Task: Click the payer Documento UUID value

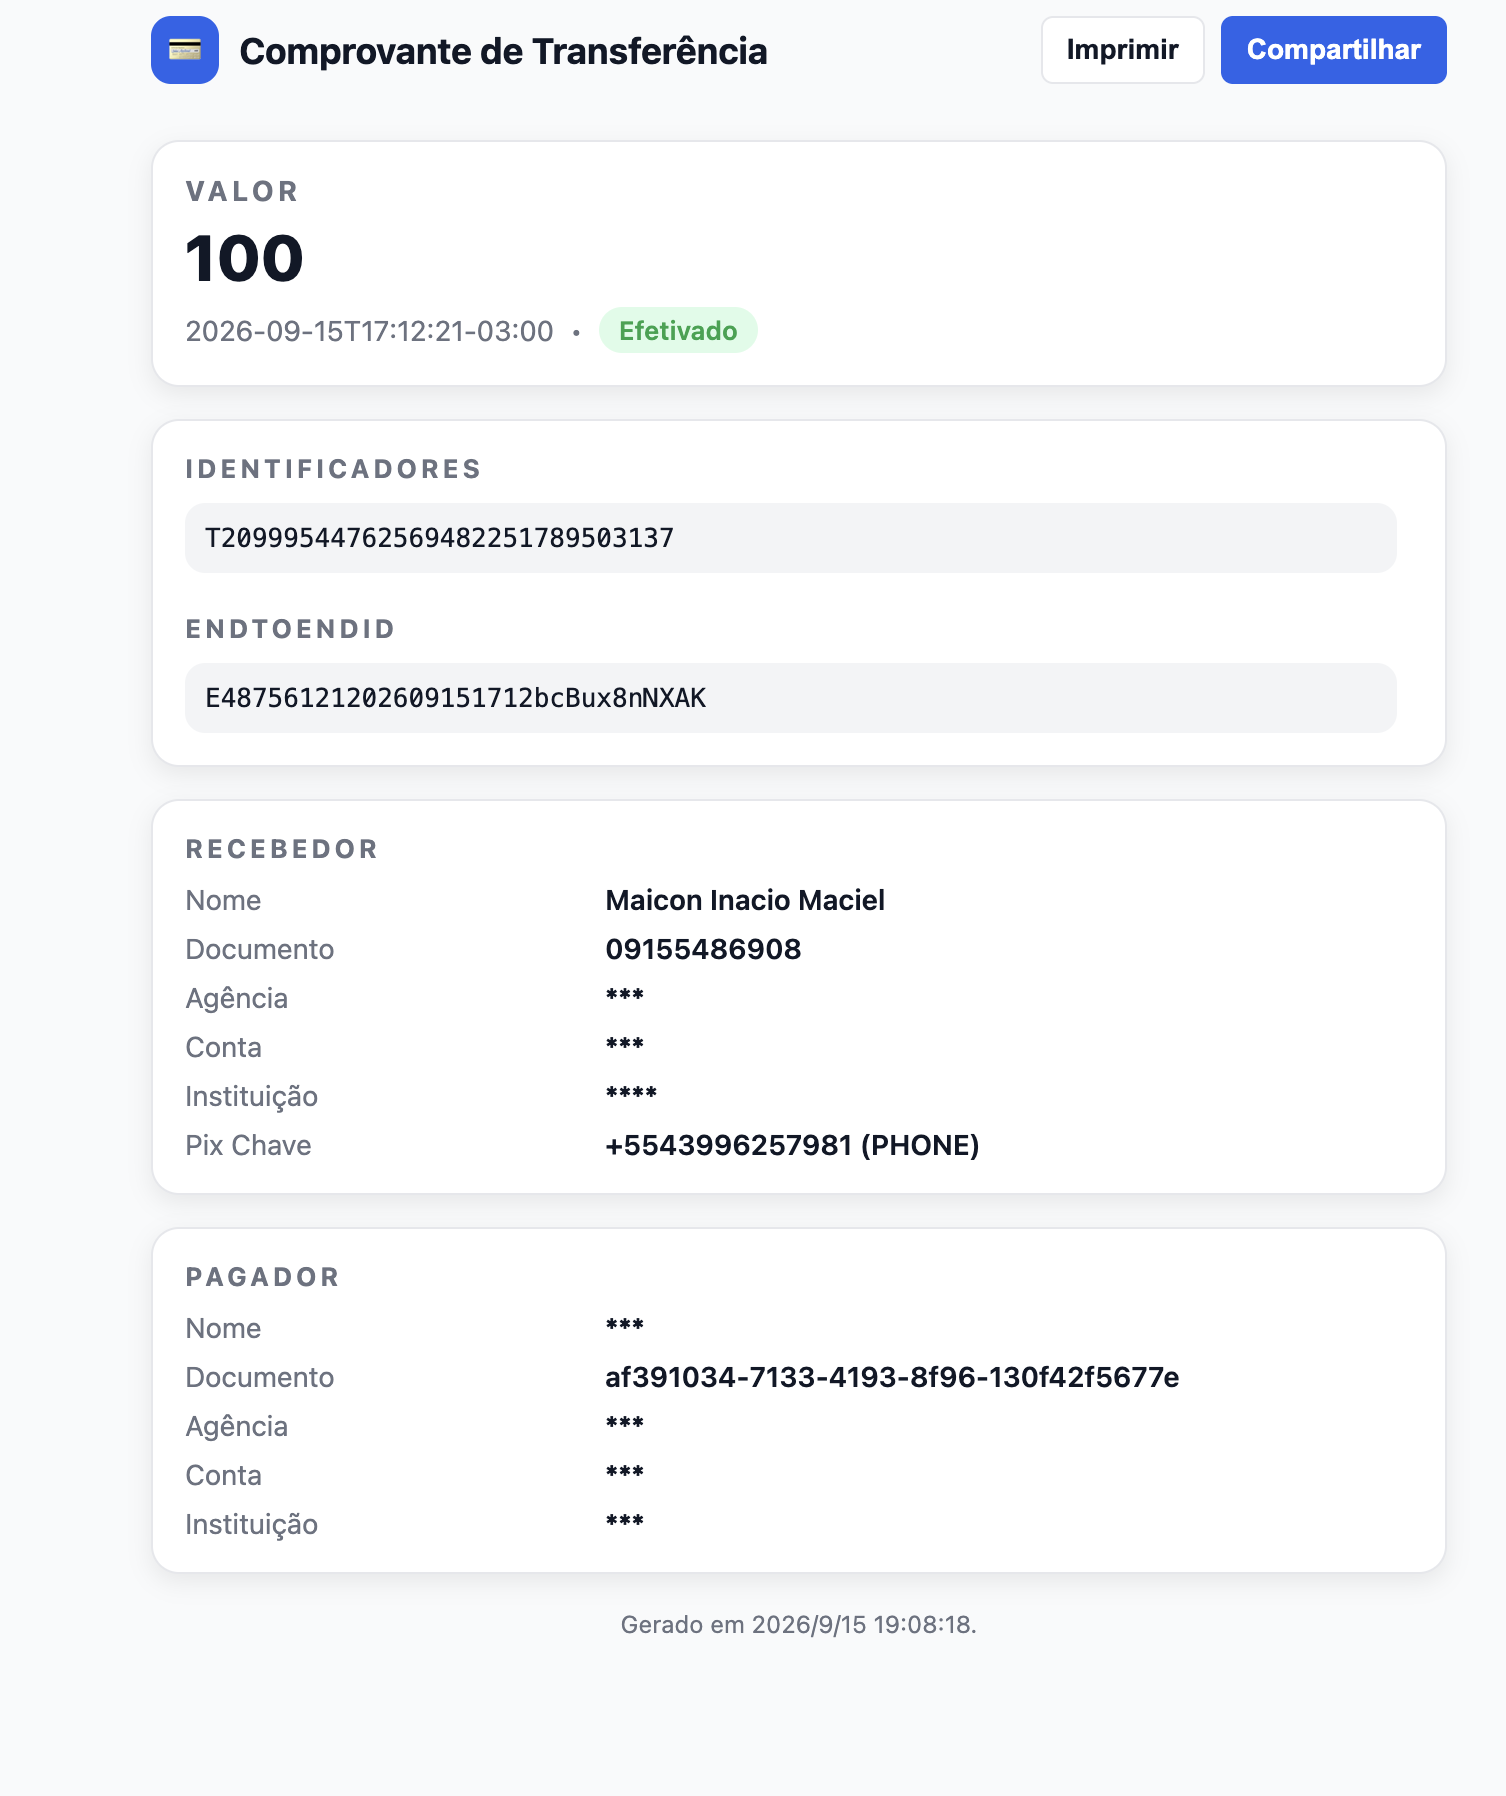Action: pos(892,1377)
